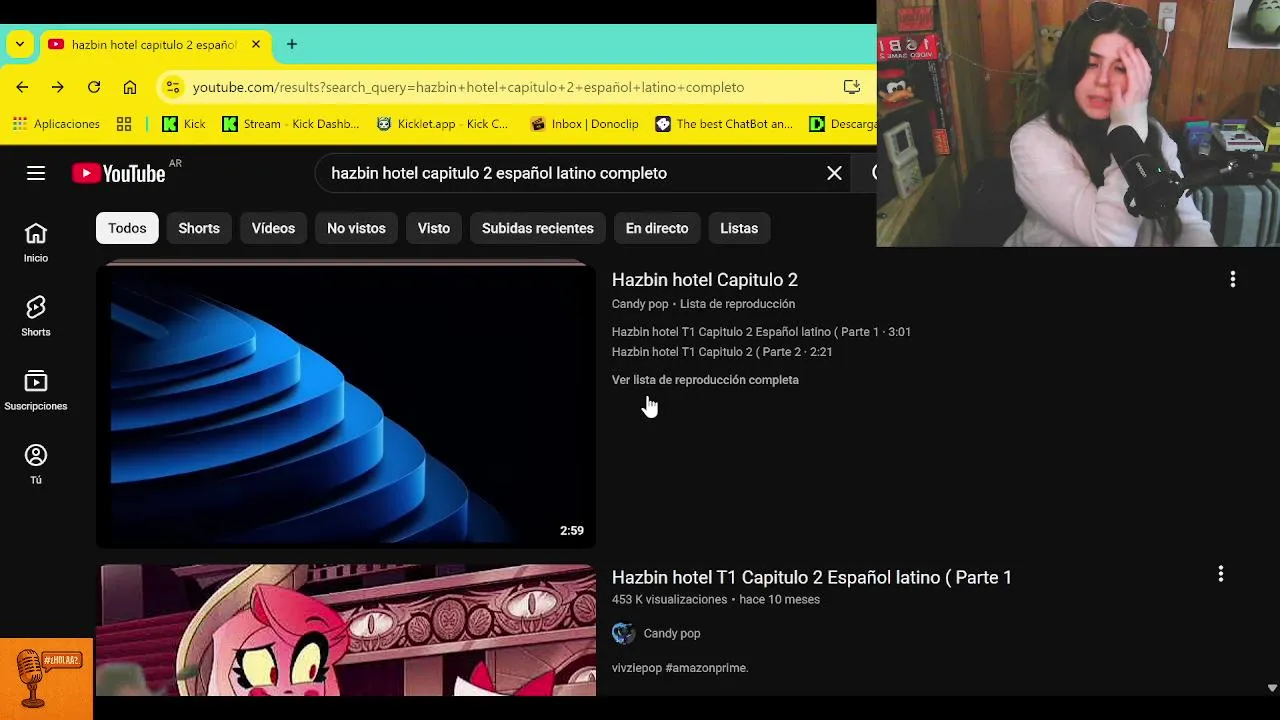Open the Kicklet.app bookmark
The width and height of the screenshot is (1280, 720).
[443, 124]
